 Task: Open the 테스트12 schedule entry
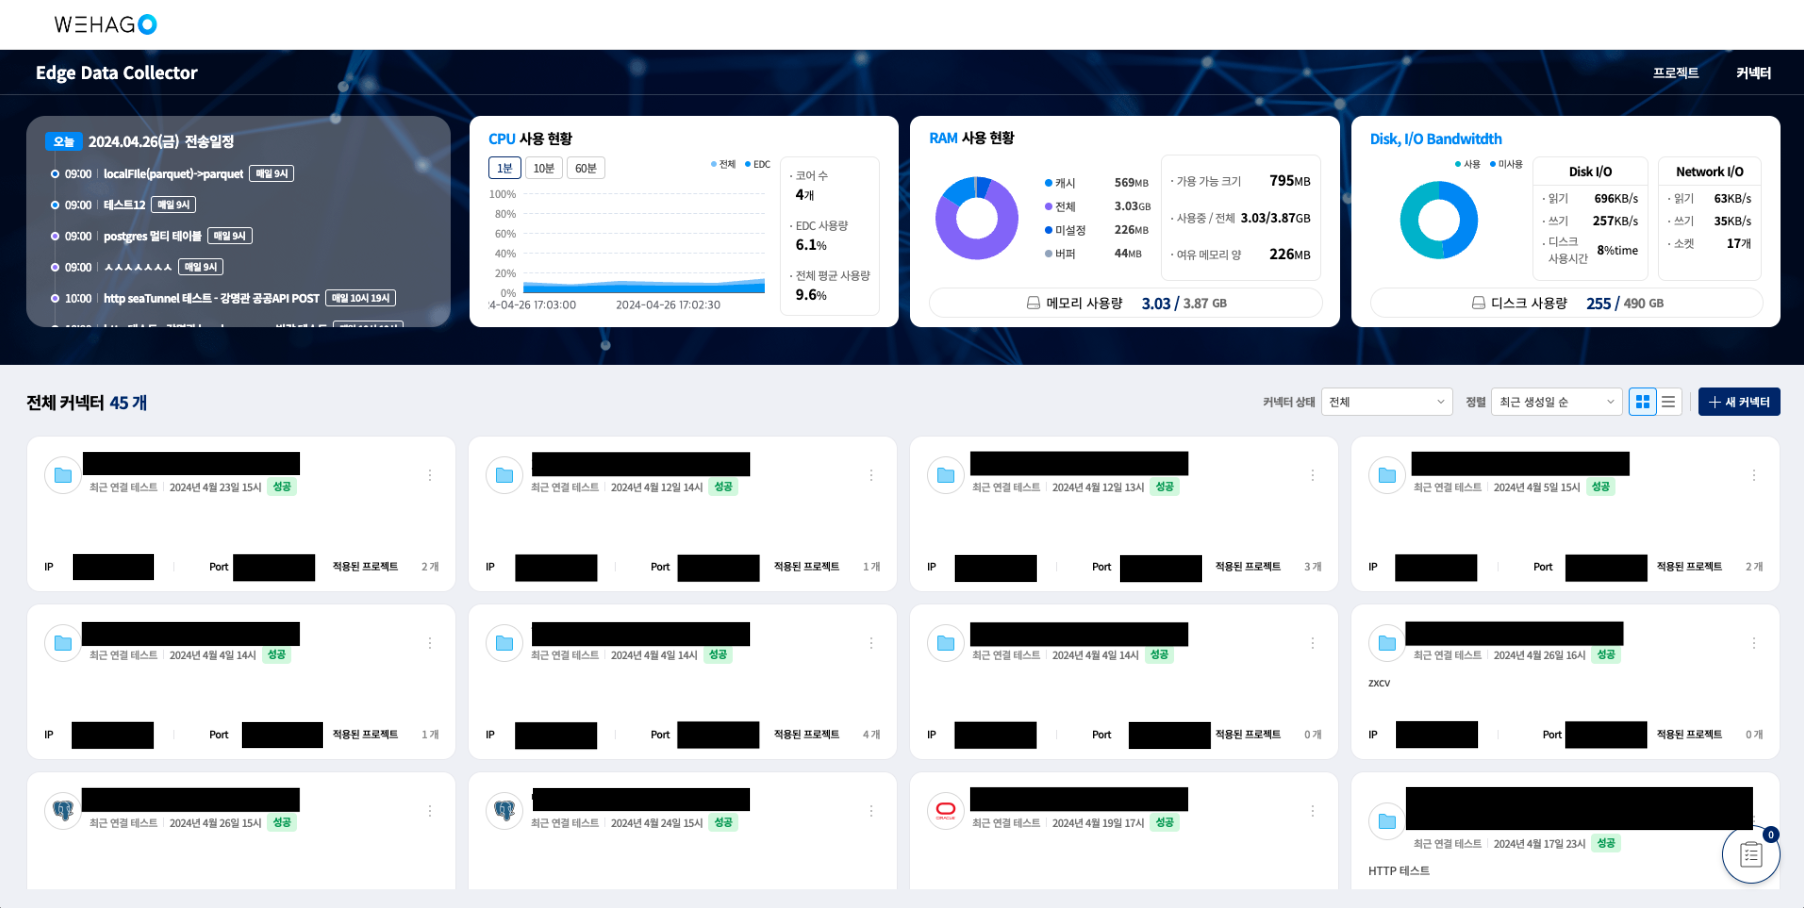coord(123,205)
